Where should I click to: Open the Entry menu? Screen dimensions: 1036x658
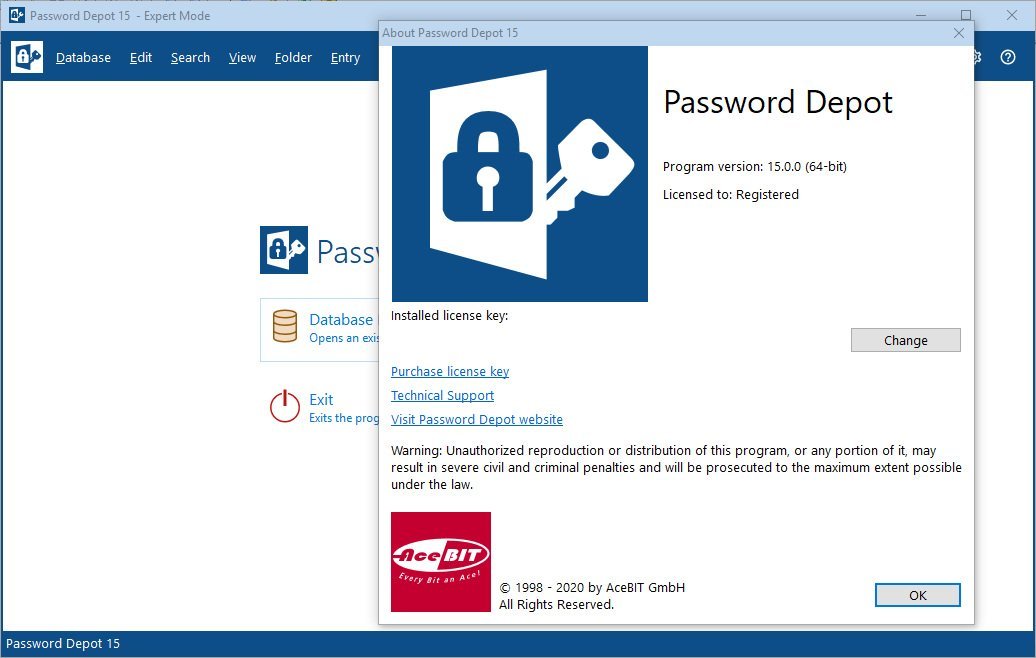[346, 57]
